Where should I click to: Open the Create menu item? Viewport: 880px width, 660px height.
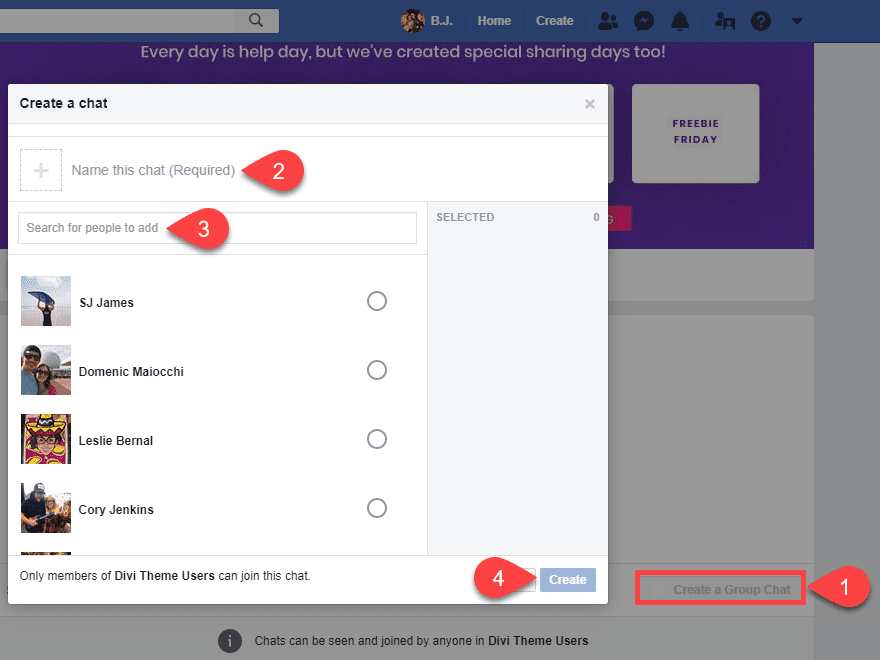pyautogui.click(x=555, y=20)
